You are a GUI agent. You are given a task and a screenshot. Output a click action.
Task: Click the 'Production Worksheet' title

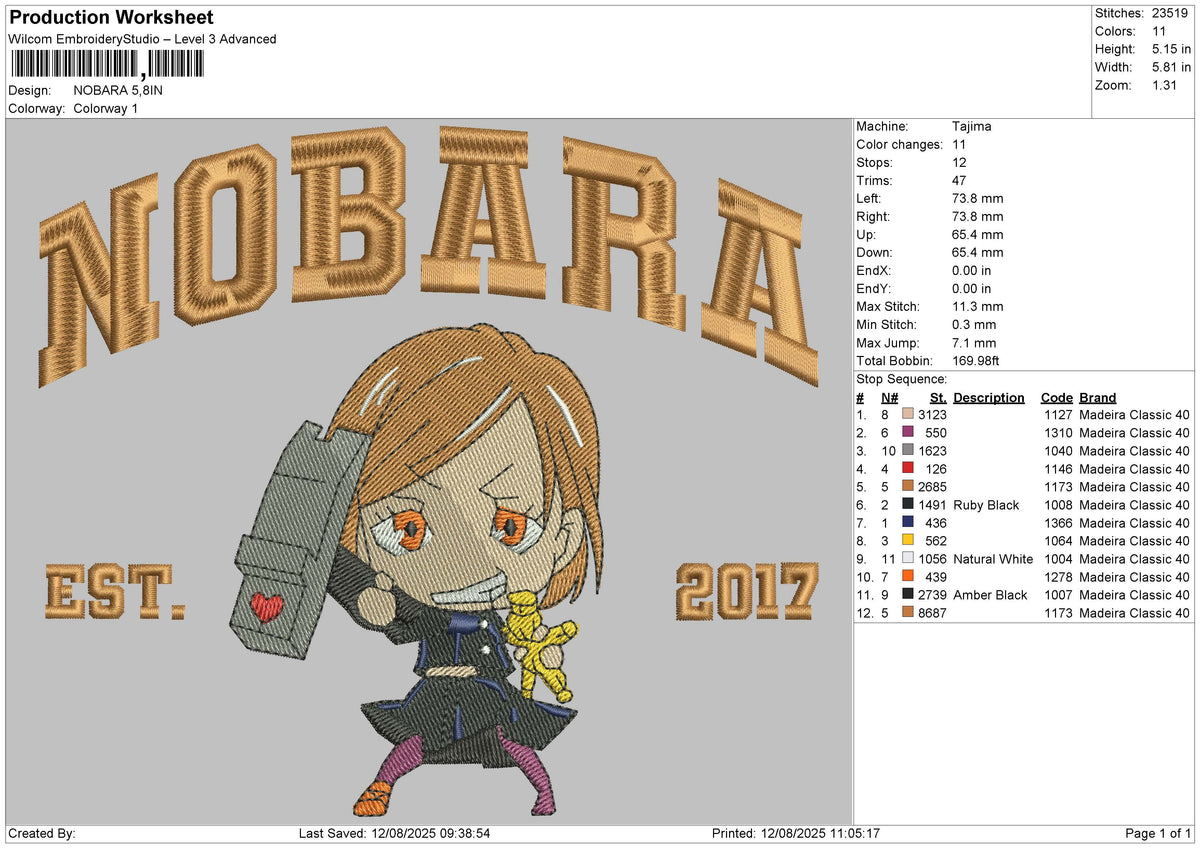pos(110,18)
